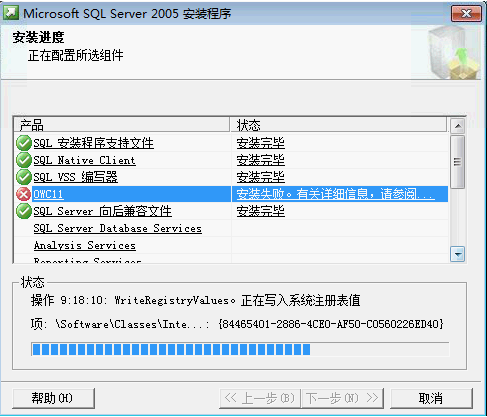Select Analysis Services entry
487x417 pixels.
coord(85,245)
